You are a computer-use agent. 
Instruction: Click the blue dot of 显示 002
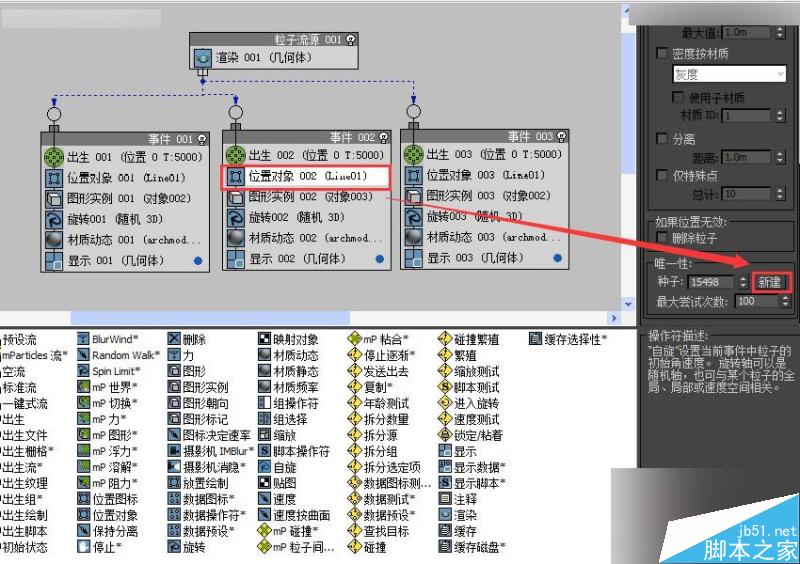380,259
